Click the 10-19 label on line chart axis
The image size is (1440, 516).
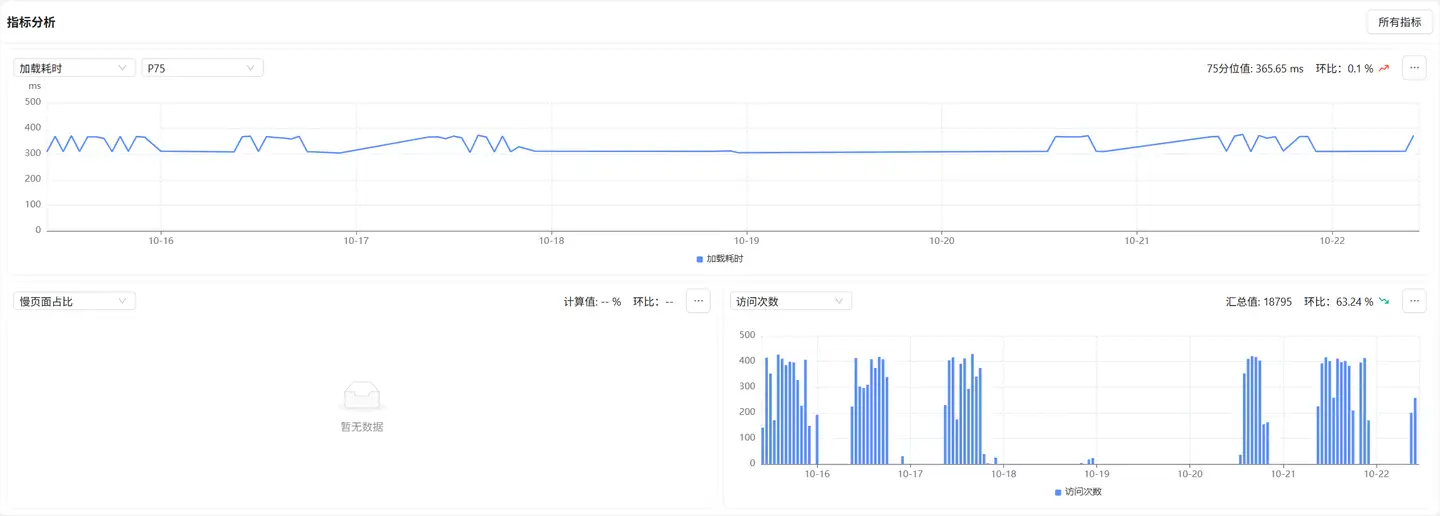[746, 241]
